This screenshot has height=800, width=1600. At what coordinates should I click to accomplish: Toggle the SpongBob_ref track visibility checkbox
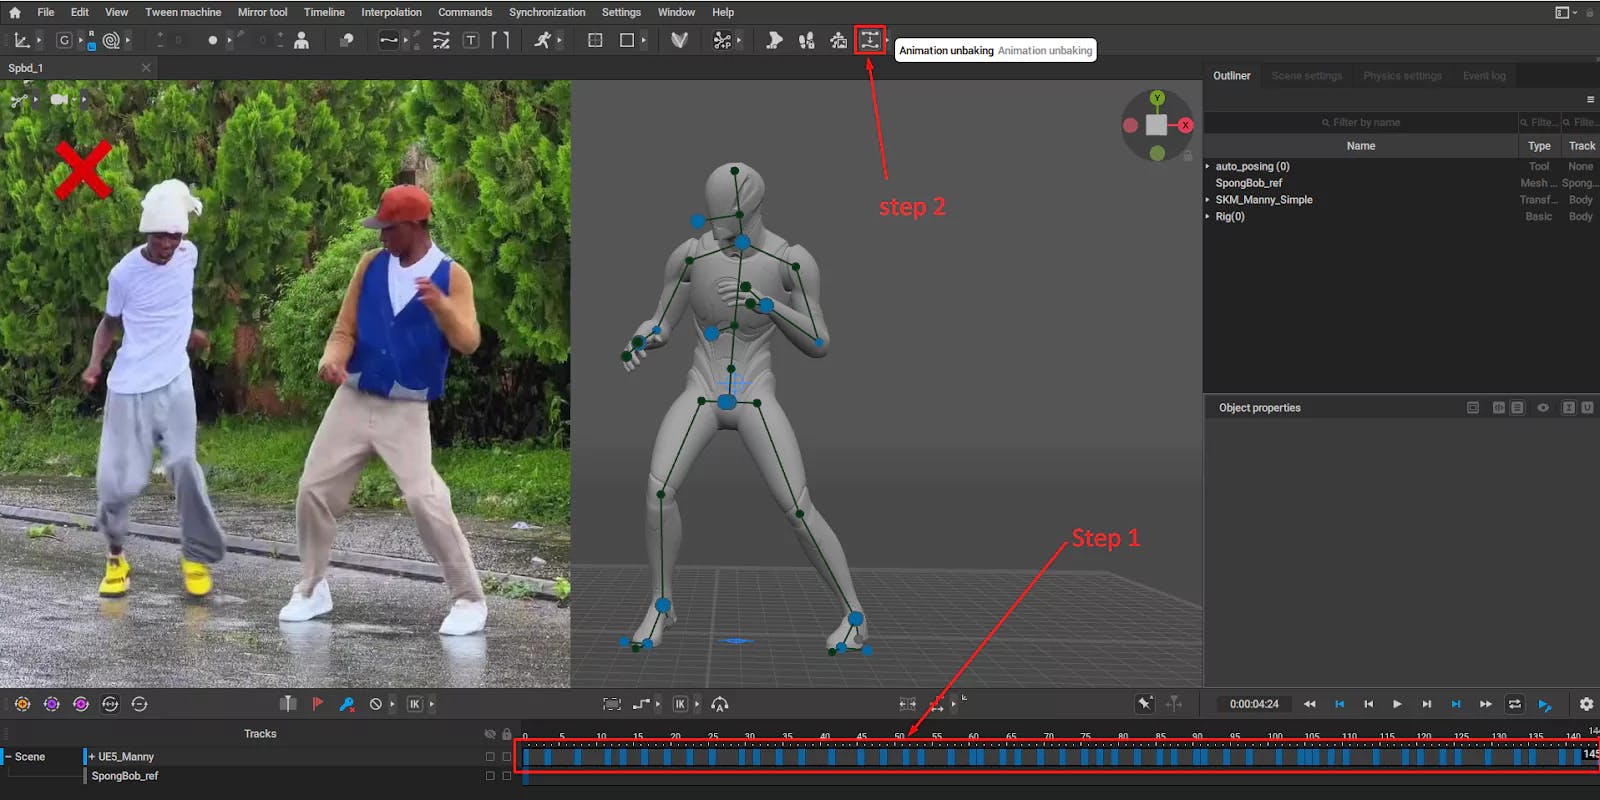click(490, 776)
